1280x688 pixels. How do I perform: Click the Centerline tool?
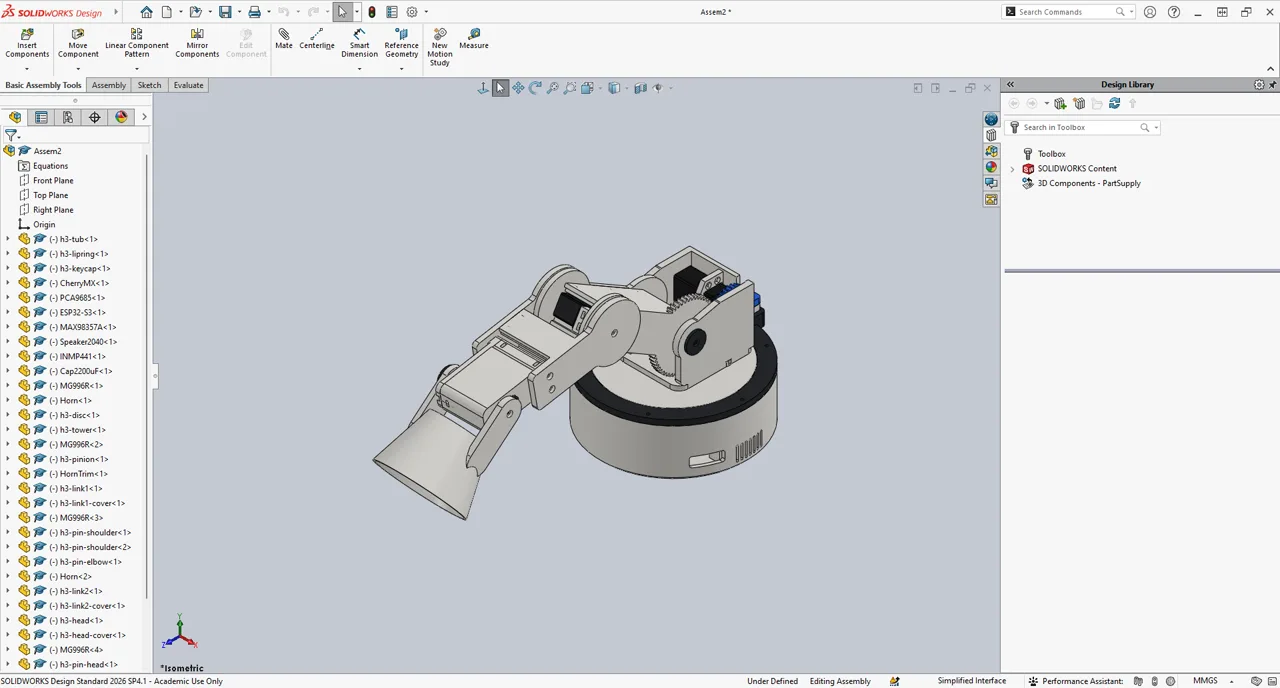(317, 39)
